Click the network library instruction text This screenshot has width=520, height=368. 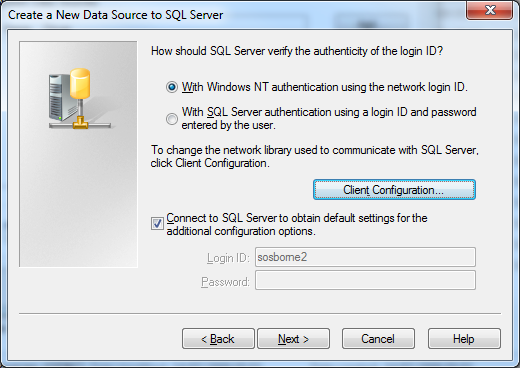314,156
